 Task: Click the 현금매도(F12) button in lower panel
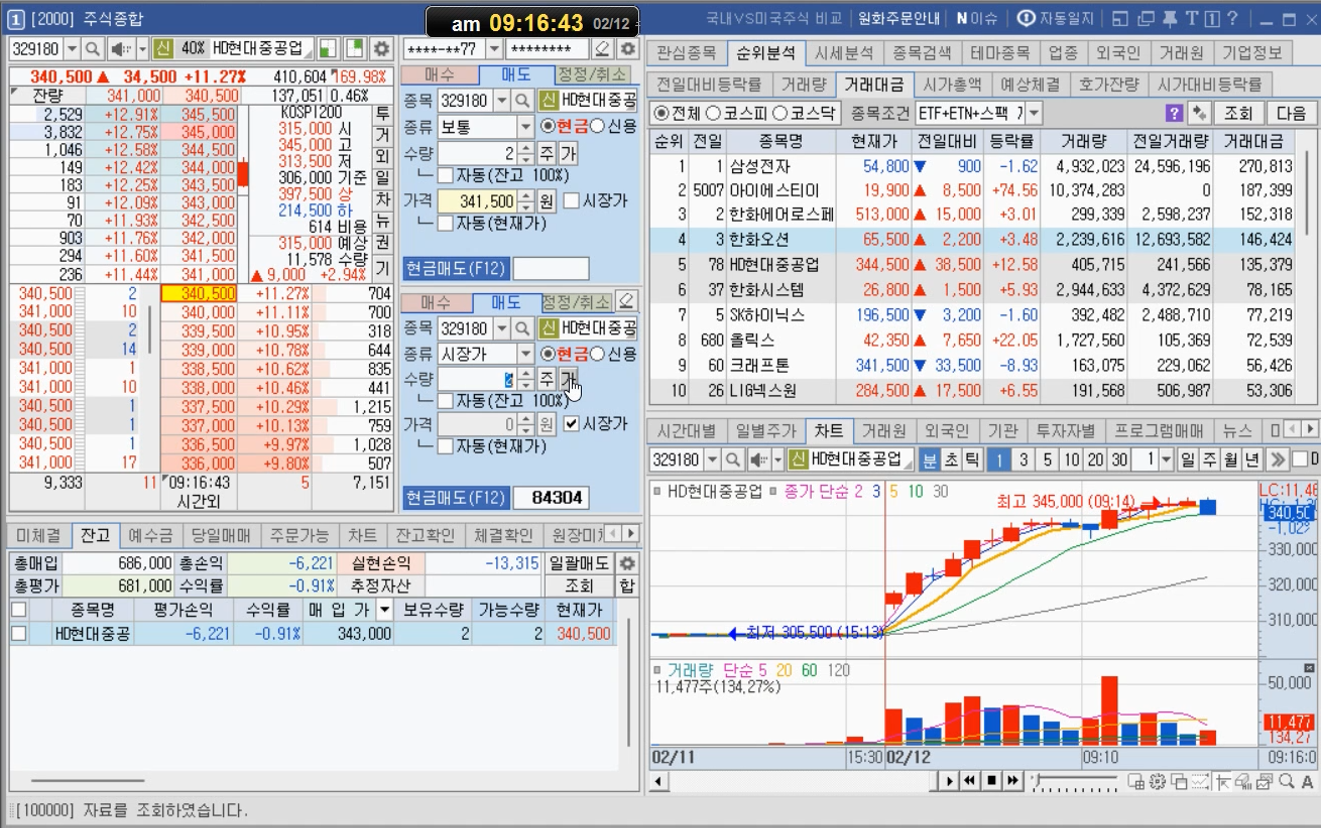[456, 497]
